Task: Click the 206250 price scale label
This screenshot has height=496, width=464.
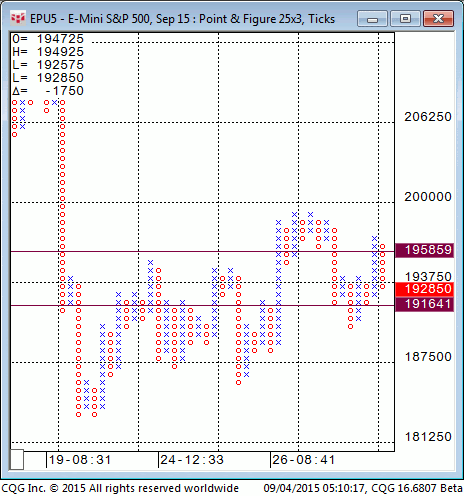Action: click(x=428, y=117)
